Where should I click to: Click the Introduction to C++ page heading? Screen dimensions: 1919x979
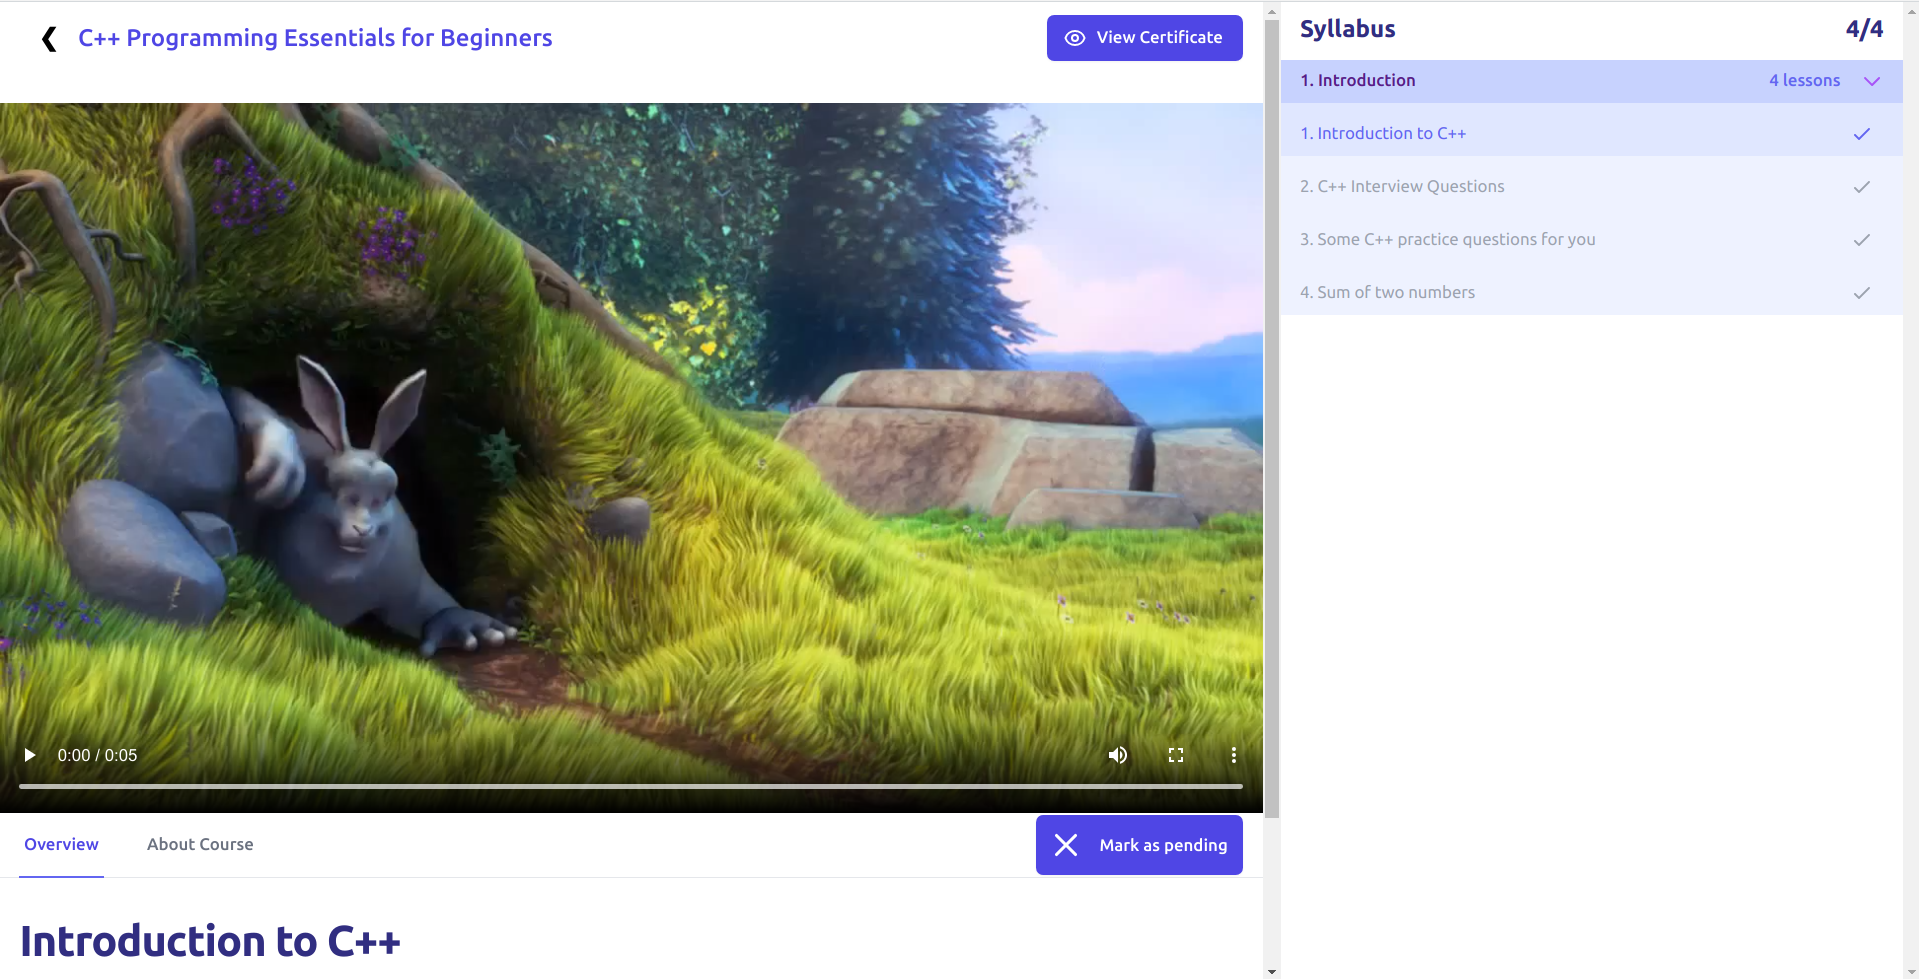click(210, 942)
